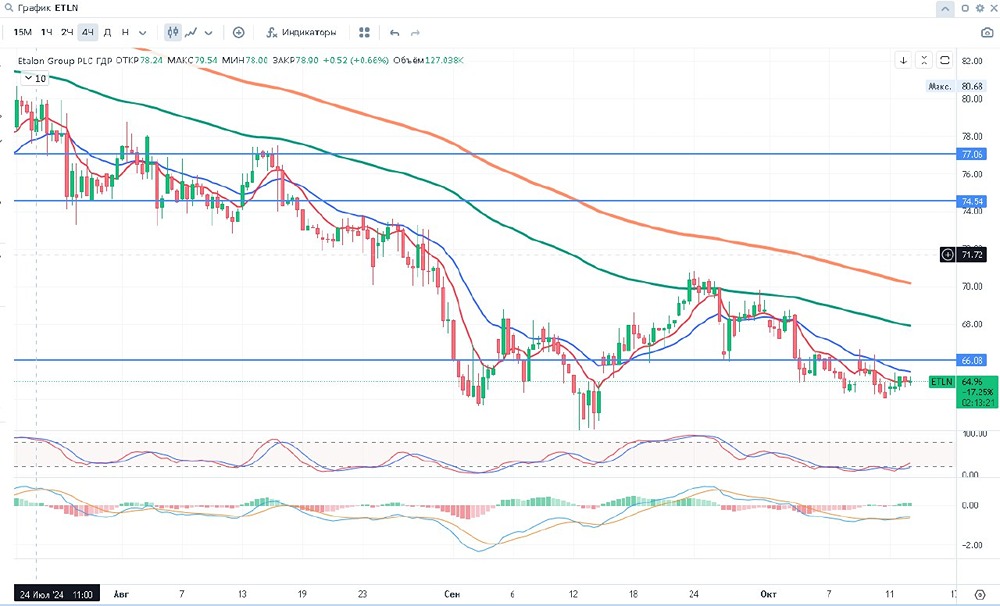Choose the daily Д timeframe
The width and height of the screenshot is (1000, 606).
[x=107, y=32]
